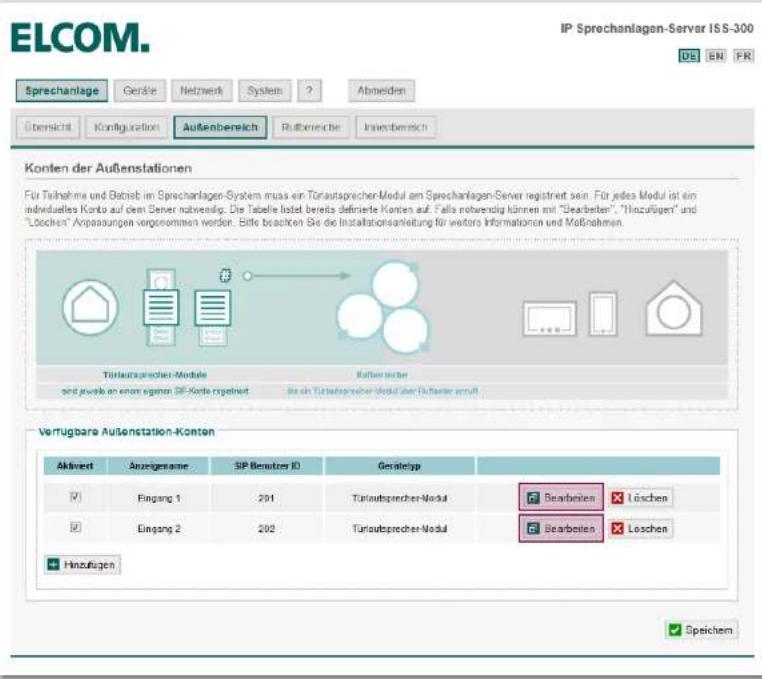Switch language to DE

[689, 56]
